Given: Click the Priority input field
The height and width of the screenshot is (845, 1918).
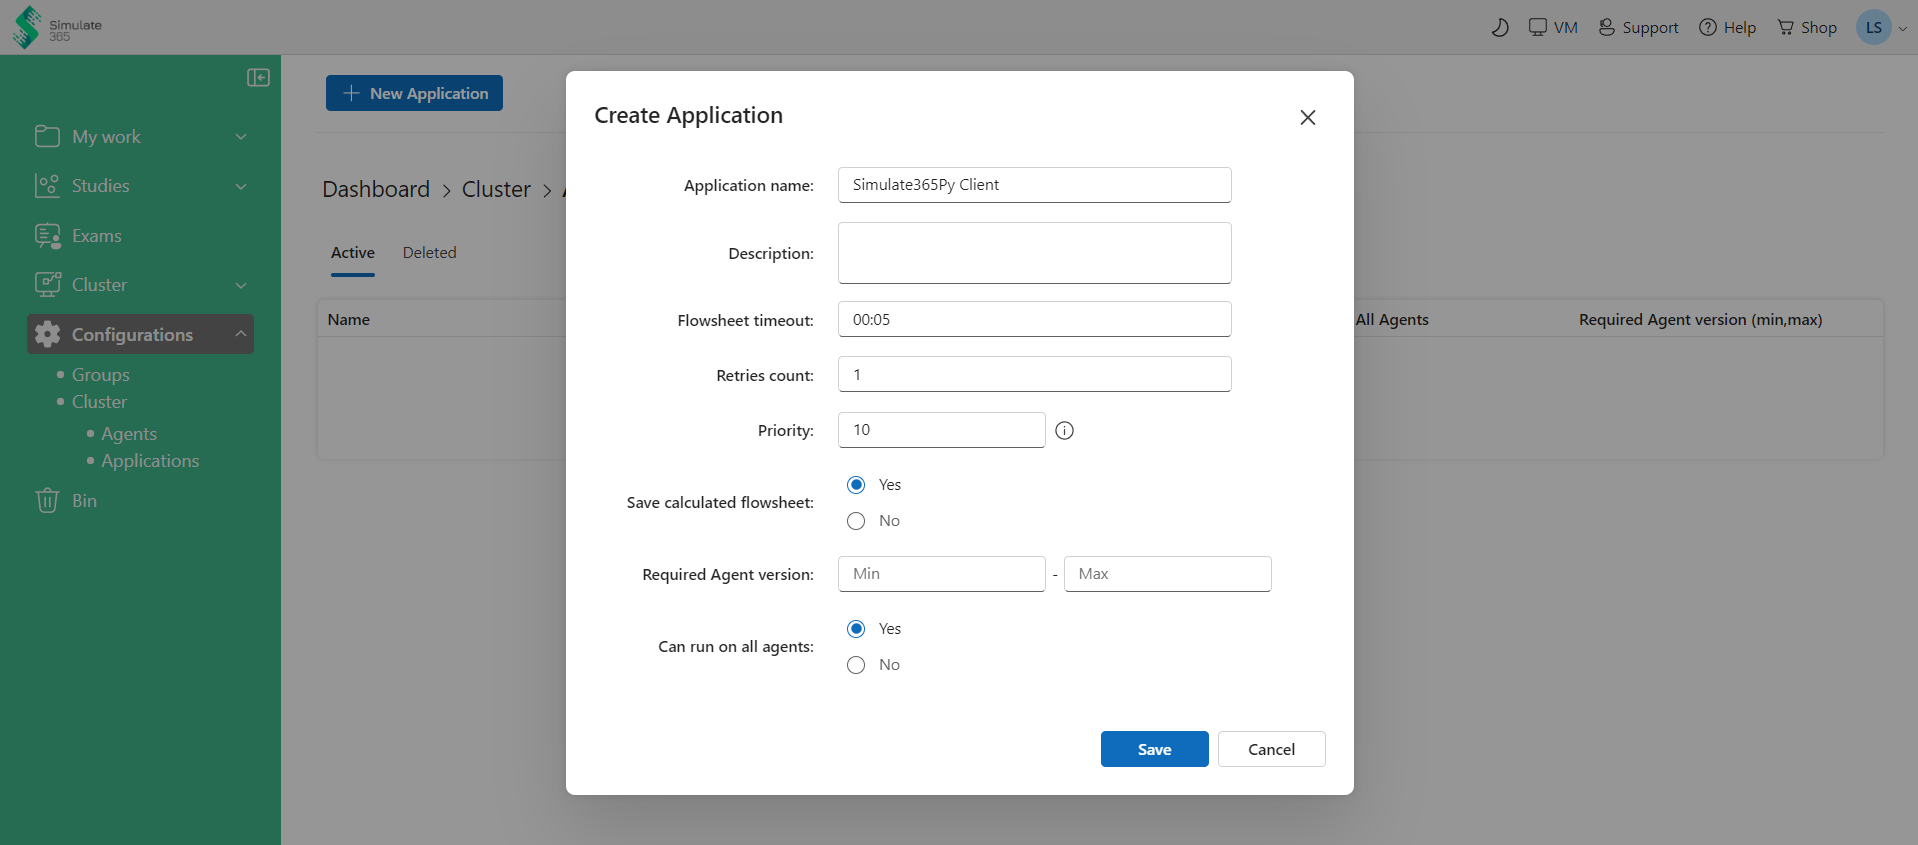Looking at the screenshot, I should pos(941,430).
